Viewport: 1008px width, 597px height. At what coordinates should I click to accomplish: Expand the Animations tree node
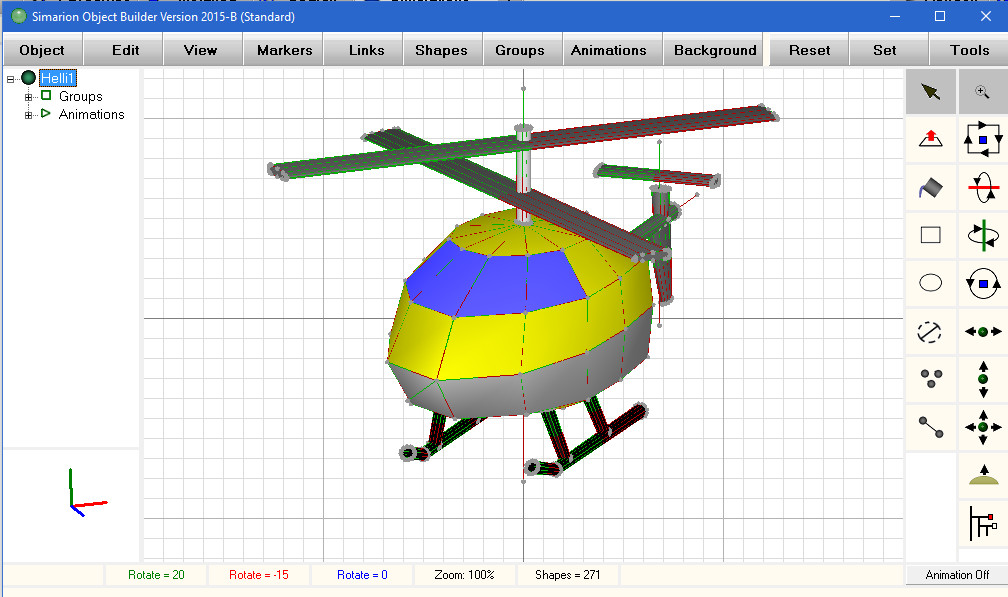tap(30, 115)
